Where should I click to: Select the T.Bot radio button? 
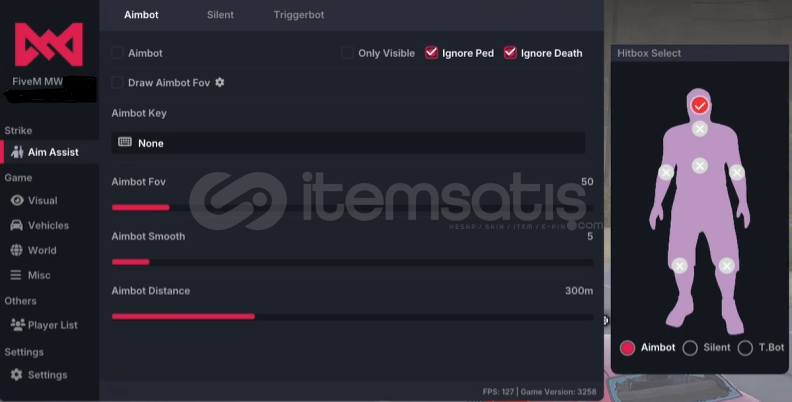(745, 348)
